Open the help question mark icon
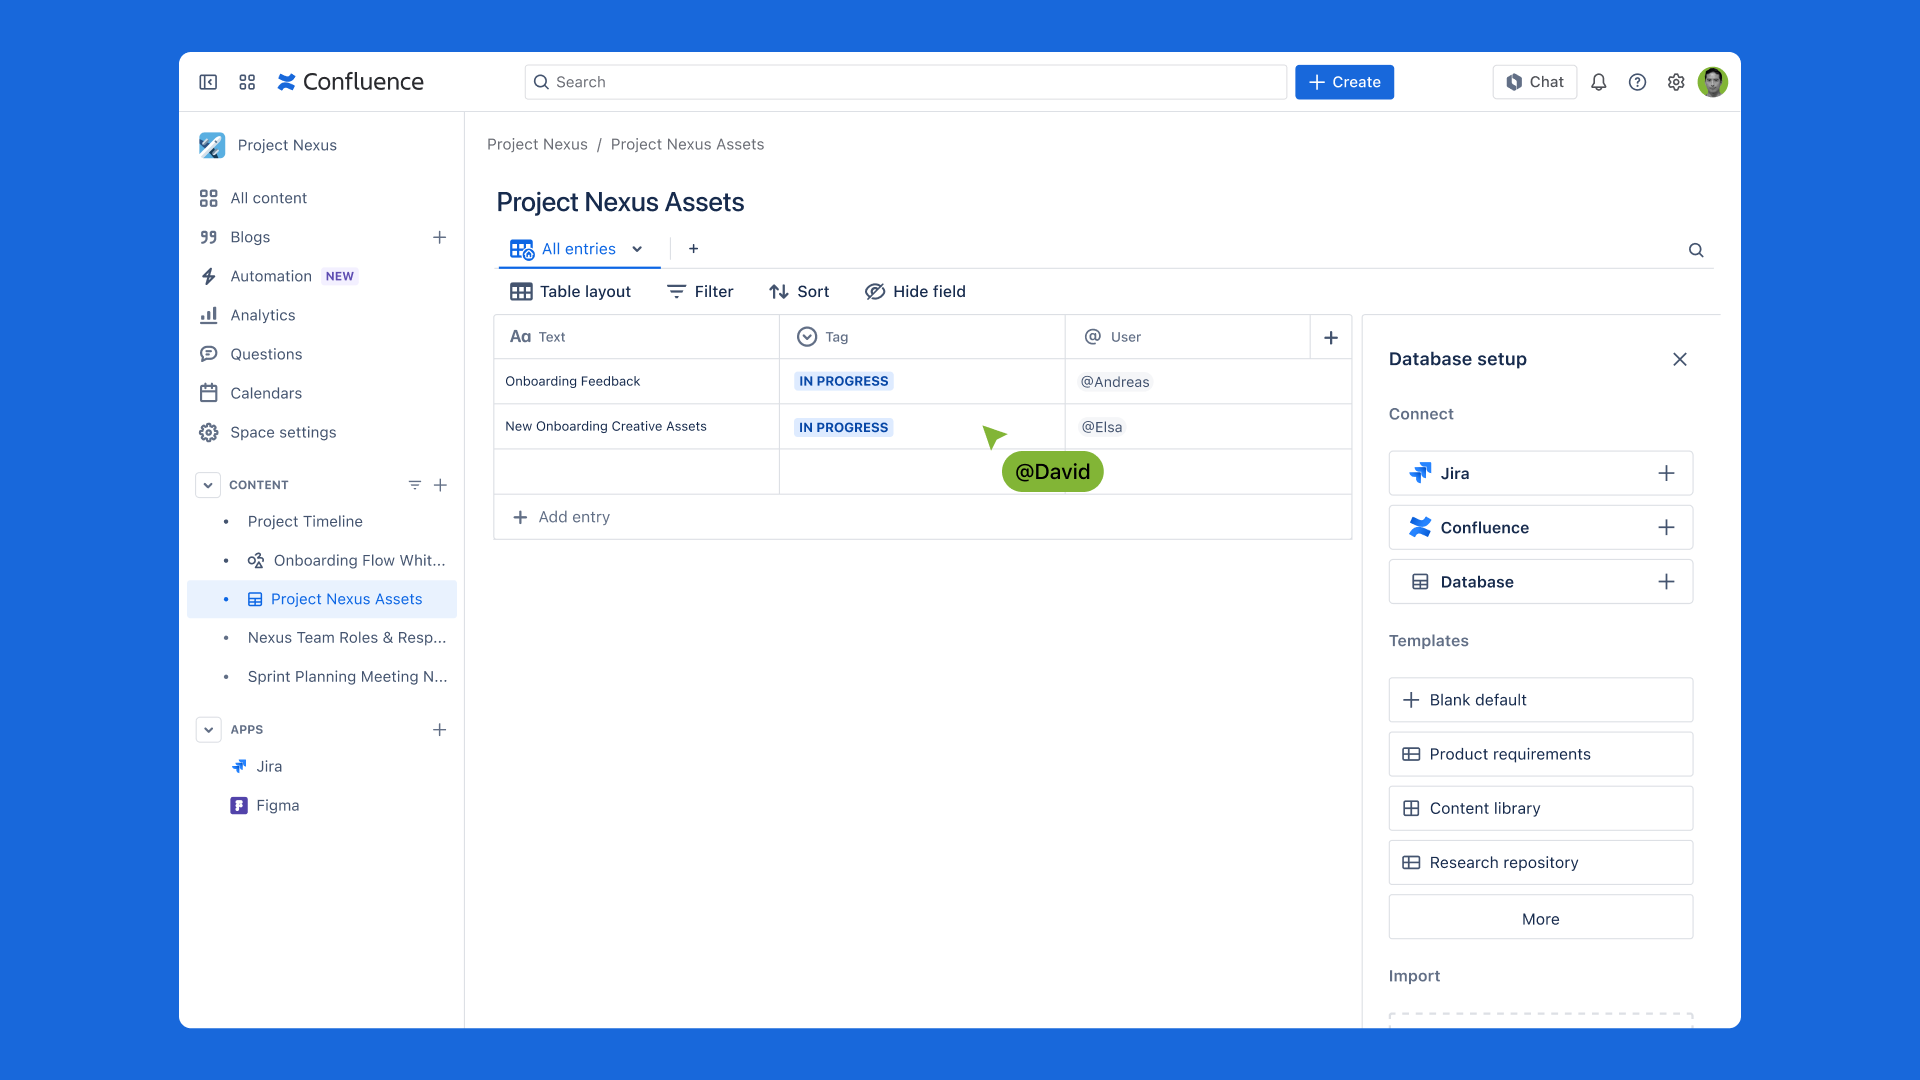This screenshot has height=1080, width=1920. click(x=1637, y=82)
